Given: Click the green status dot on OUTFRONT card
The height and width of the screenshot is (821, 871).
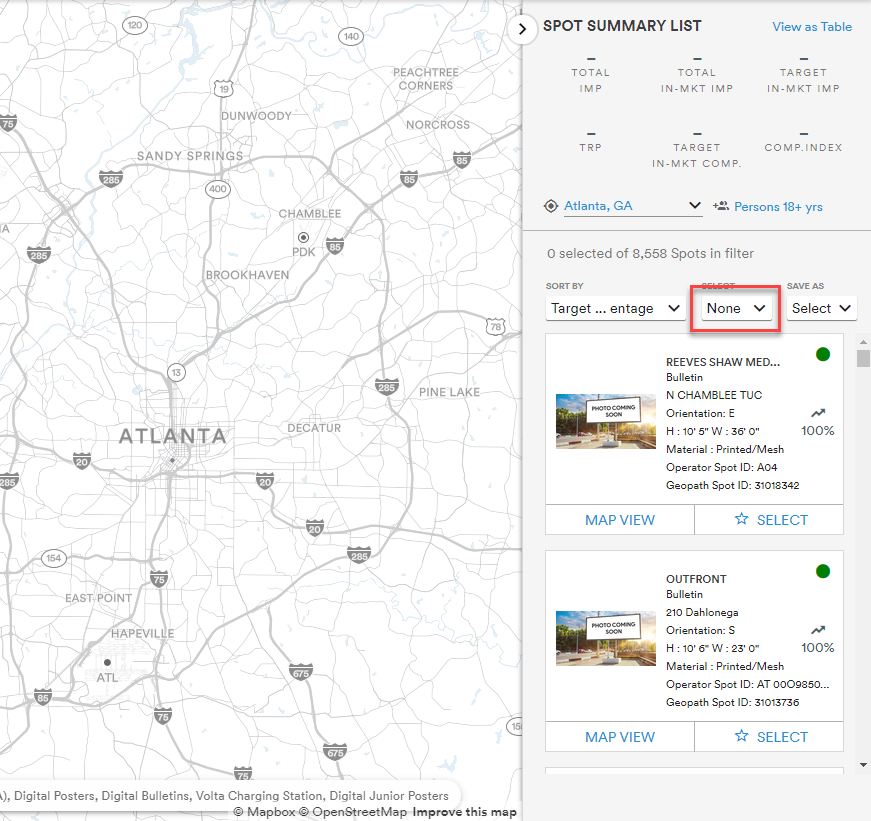Looking at the screenshot, I should tap(823, 571).
